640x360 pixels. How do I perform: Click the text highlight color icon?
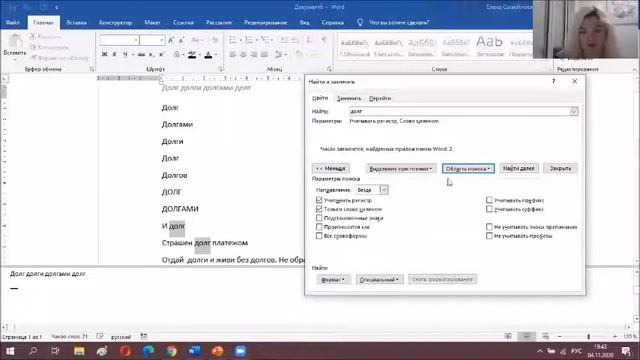(192, 55)
